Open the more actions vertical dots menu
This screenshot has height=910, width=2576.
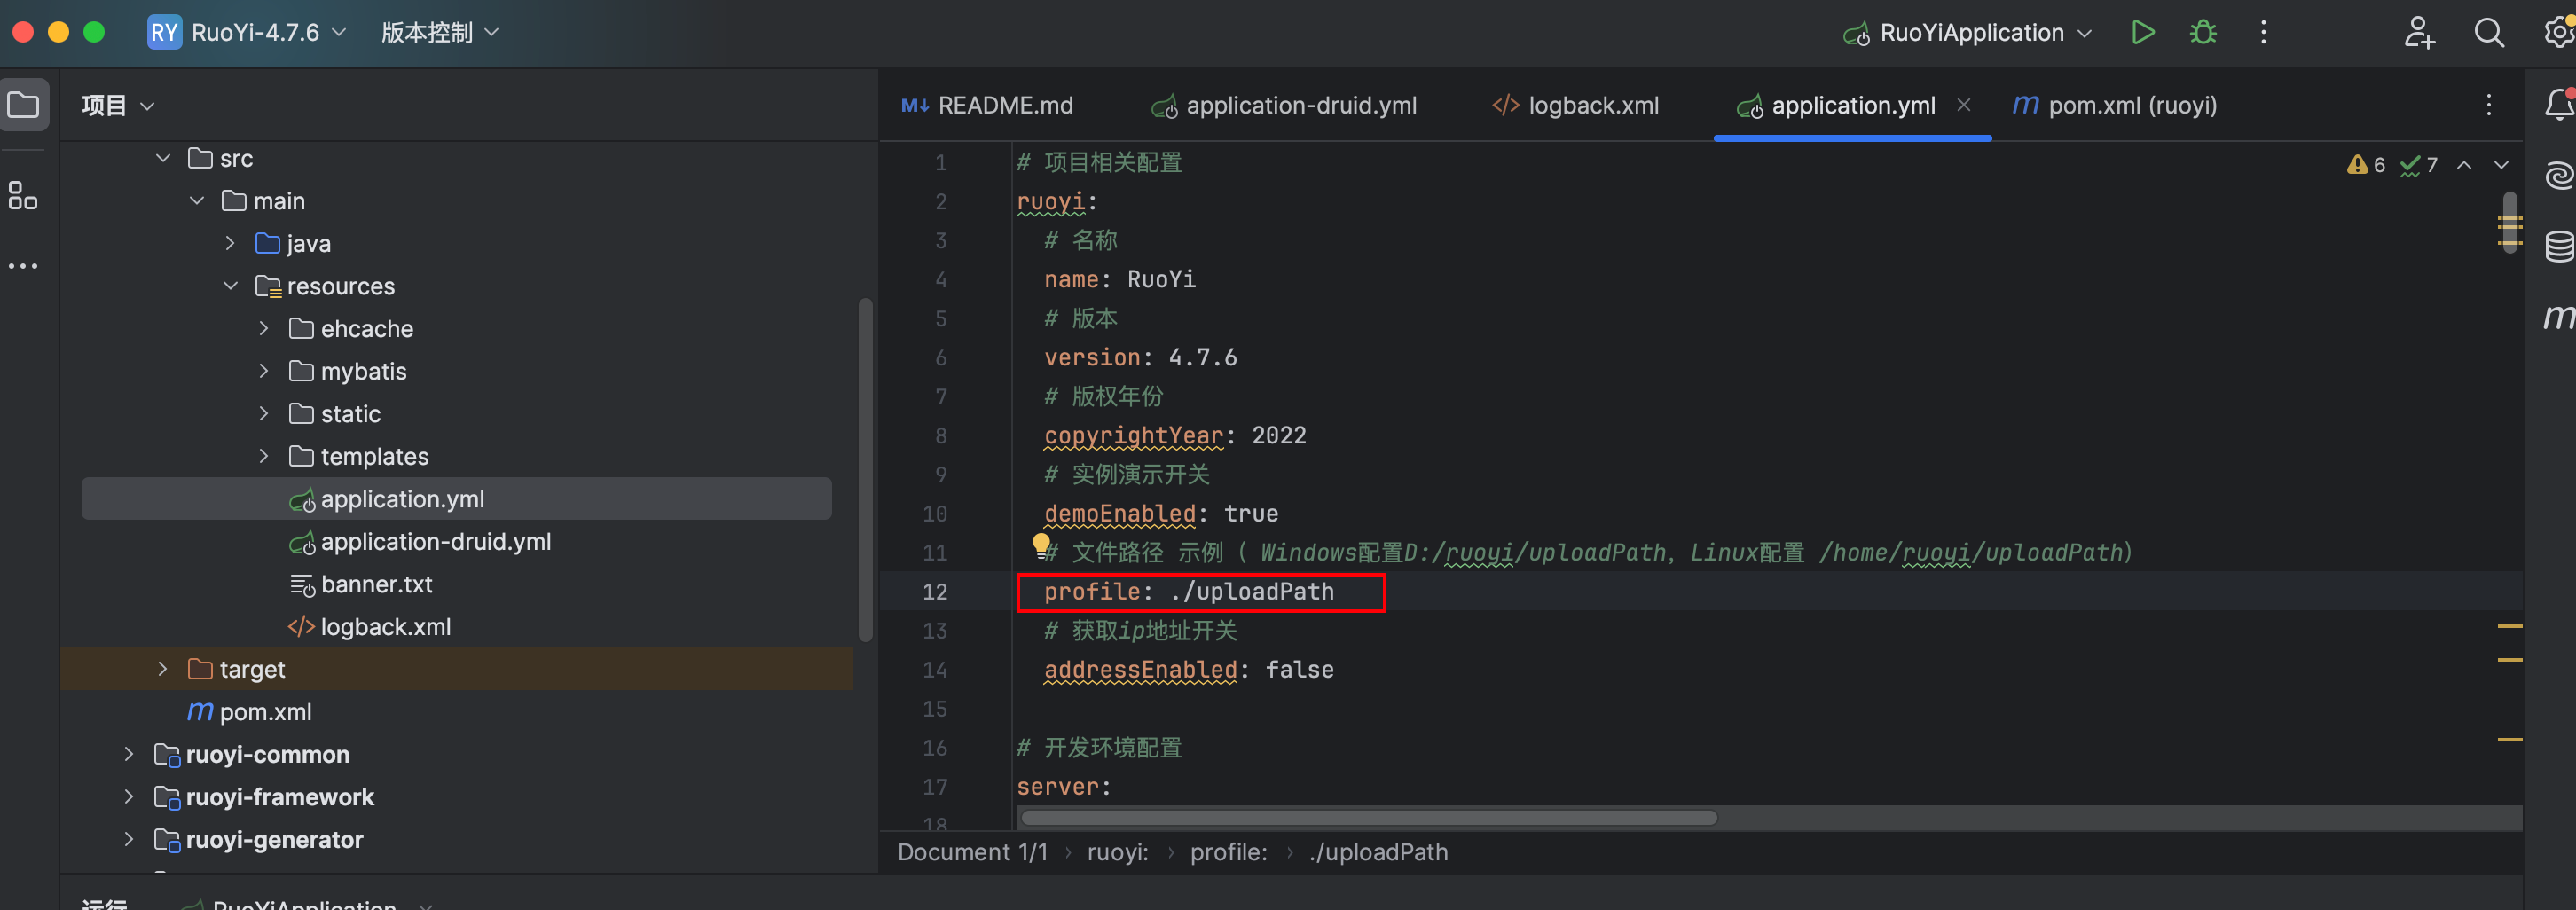(x=2264, y=33)
